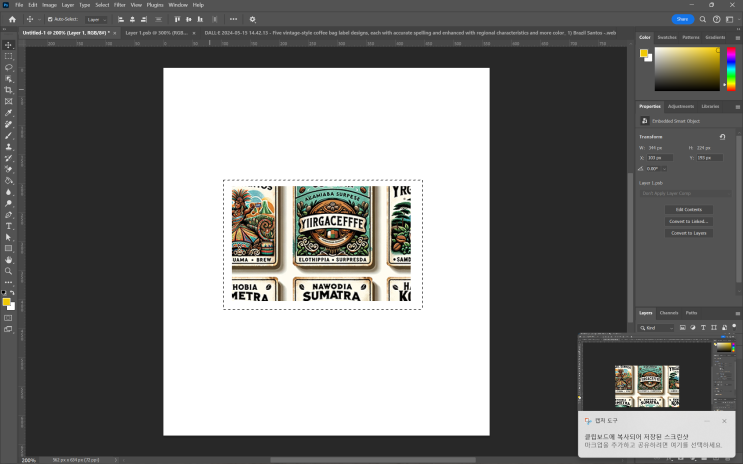743x464 pixels.
Task: Select the Hand tool
Action: click(9, 260)
